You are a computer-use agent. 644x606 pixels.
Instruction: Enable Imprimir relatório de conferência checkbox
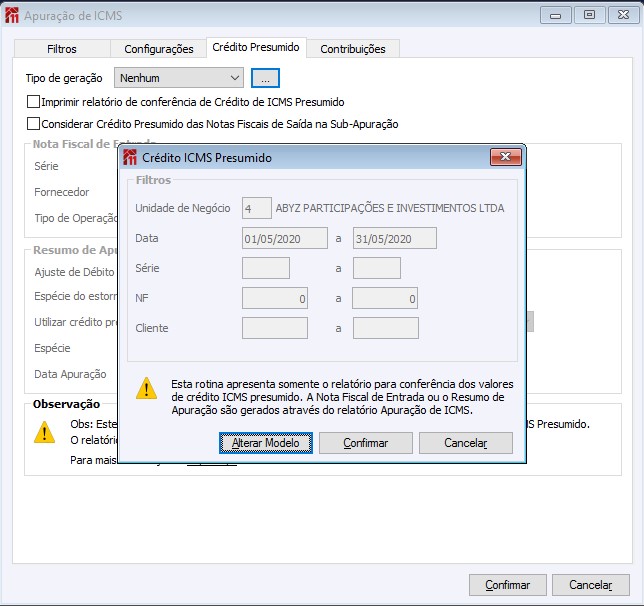[33, 101]
